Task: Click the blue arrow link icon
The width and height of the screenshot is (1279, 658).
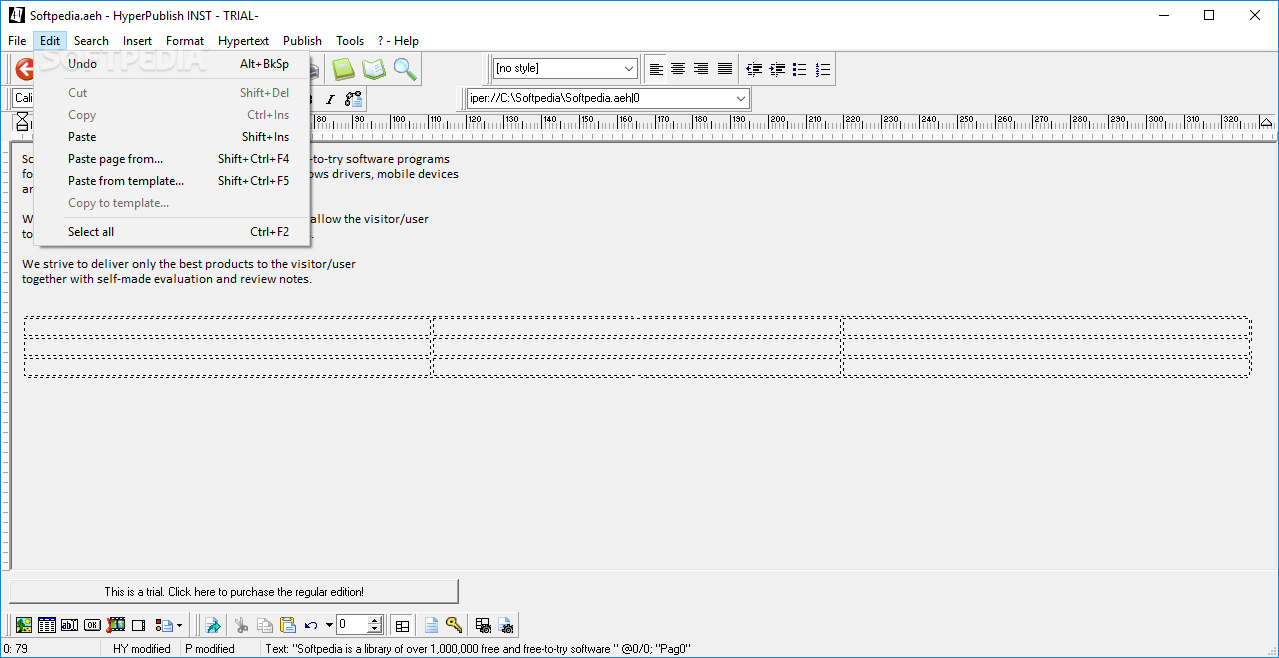Action: 213,625
